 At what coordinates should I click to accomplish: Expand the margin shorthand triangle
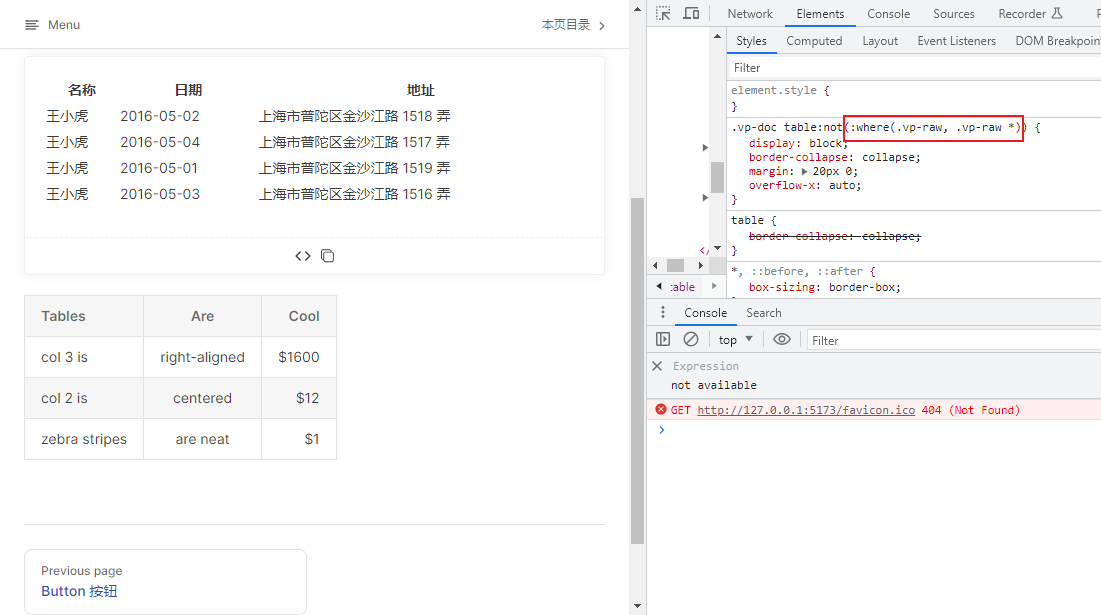point(805,171)
